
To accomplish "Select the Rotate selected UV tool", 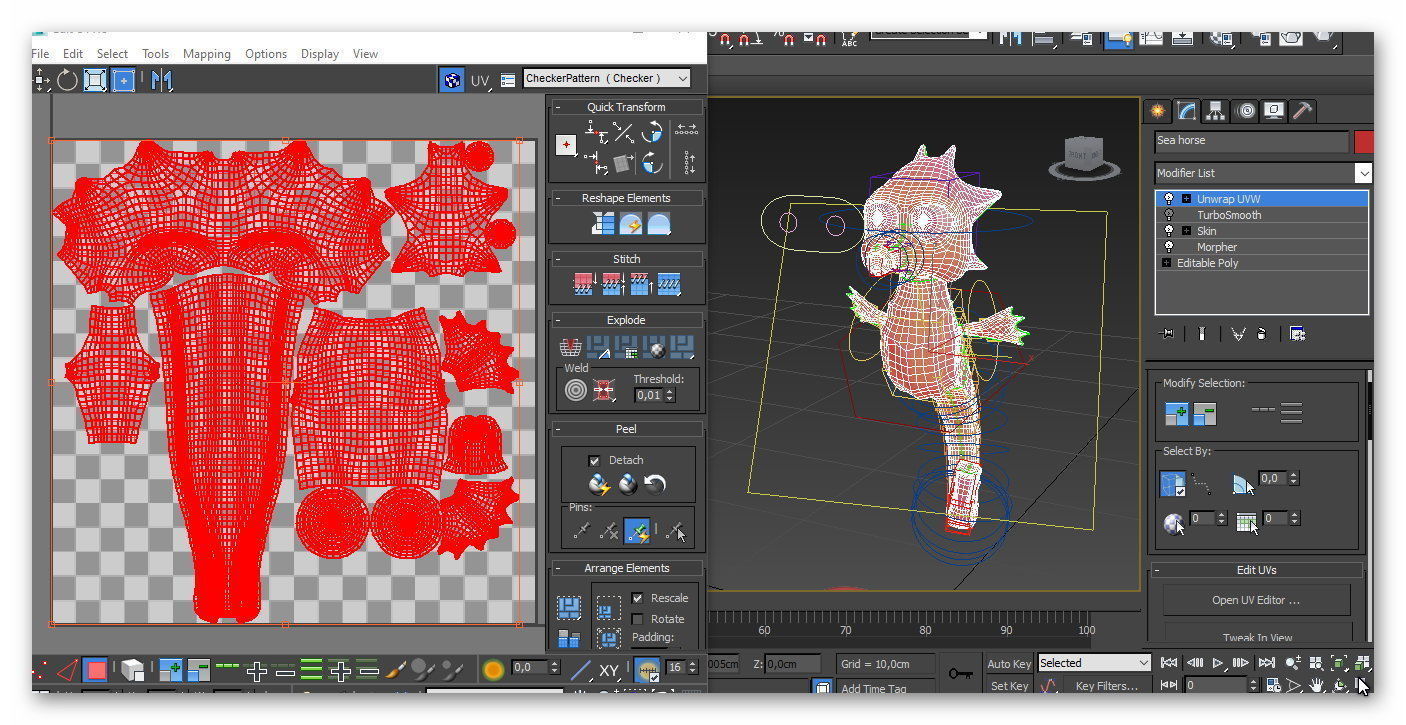I will point(67,80).
